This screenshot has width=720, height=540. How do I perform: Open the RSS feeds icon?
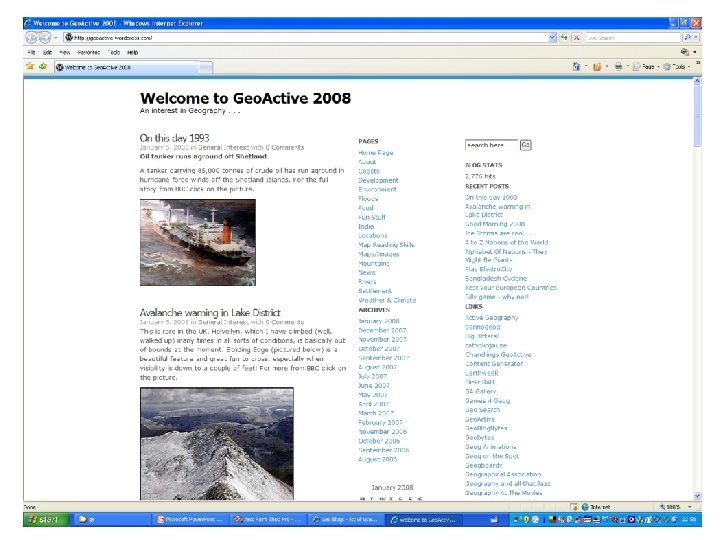point(597,67)
